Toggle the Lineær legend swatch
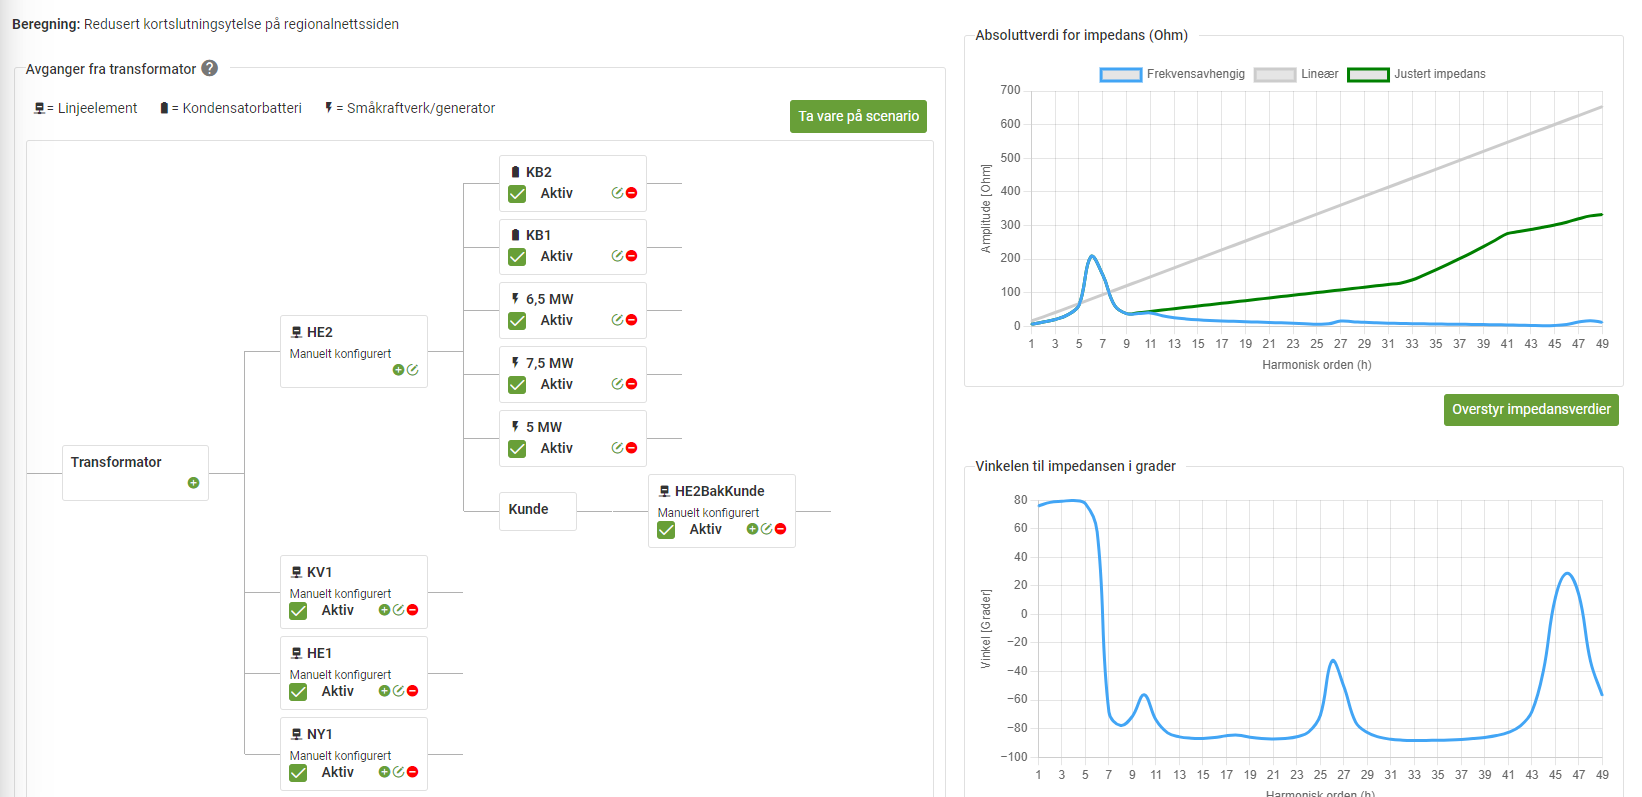This screenshot has width=1642, height=797. pyautogui.click(x=1275, y=74)
